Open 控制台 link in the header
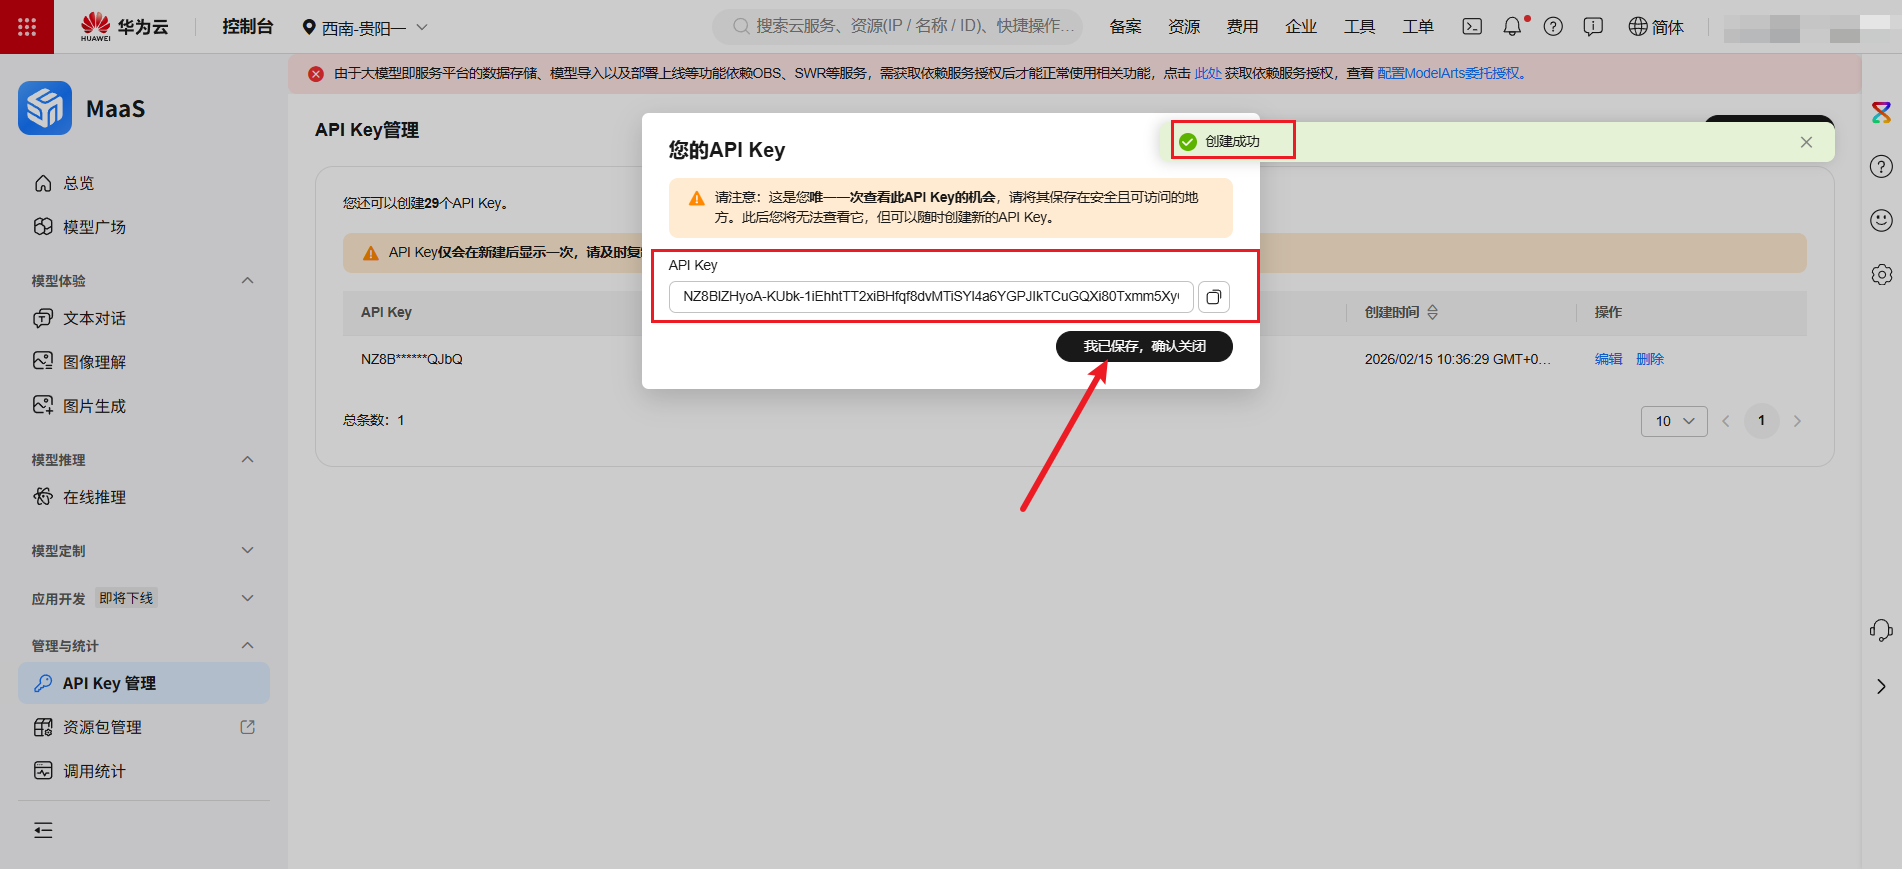Viewport: 1902px width, 869px height. tap(247, 27)
